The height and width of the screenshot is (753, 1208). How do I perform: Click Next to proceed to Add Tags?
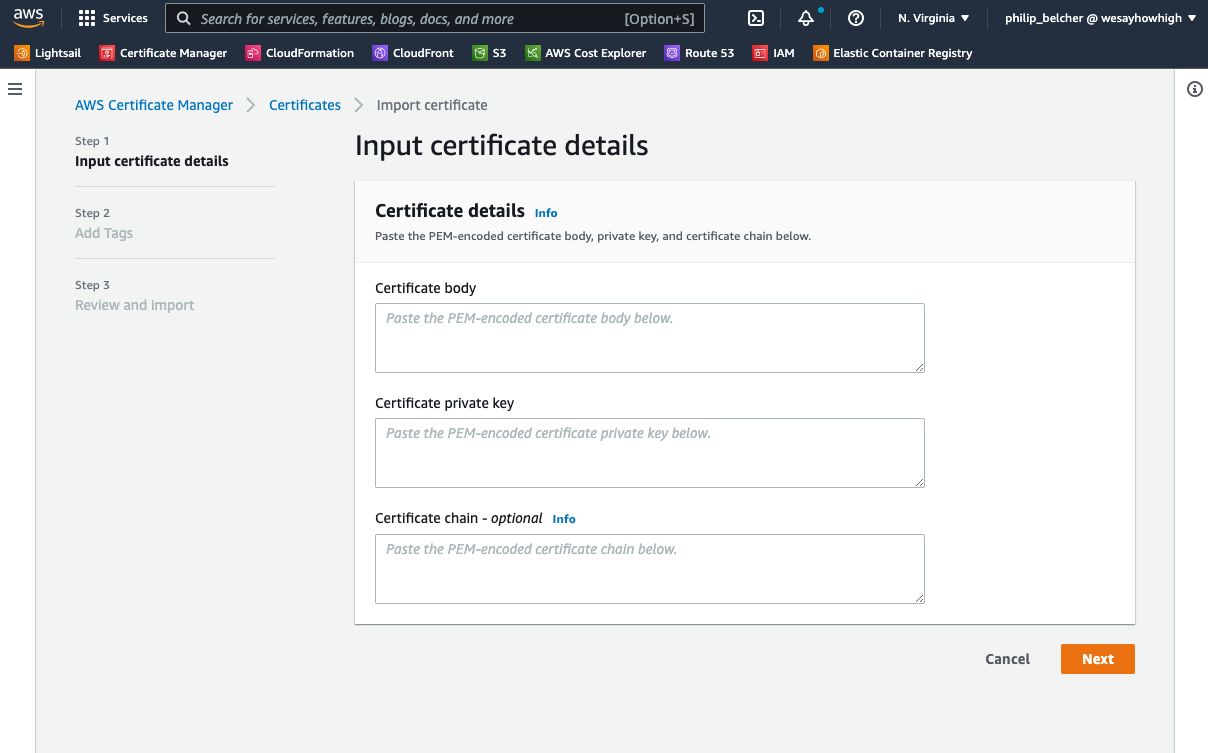click(x=1097, y=658)
